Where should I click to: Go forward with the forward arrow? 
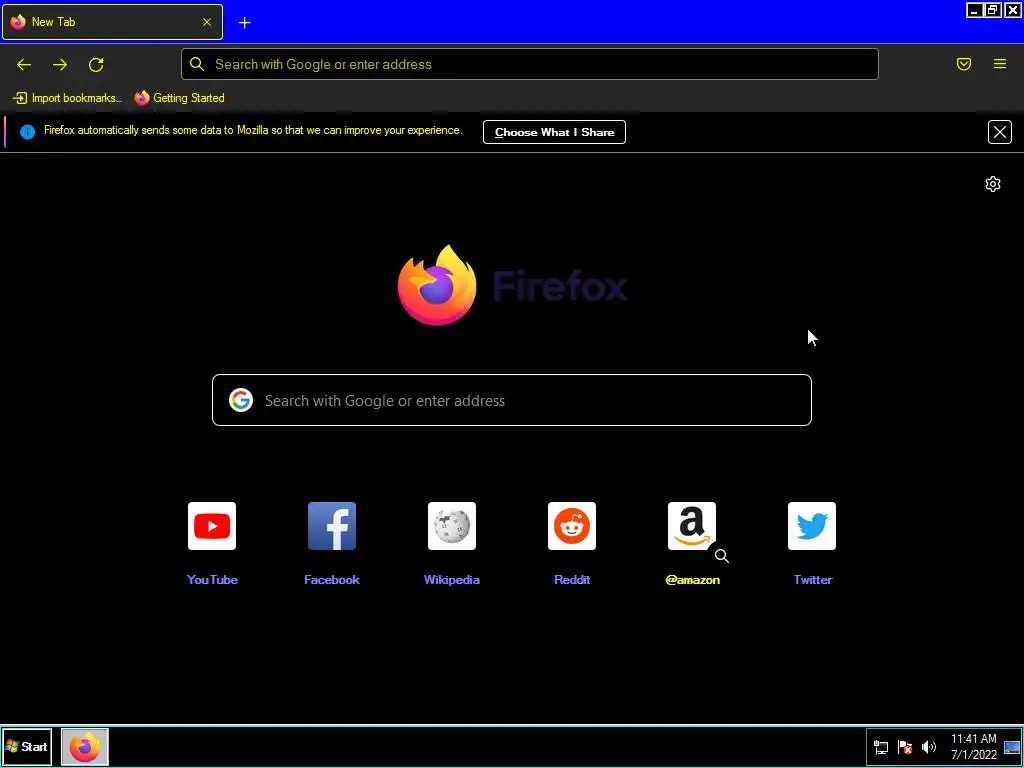[60, 64]
